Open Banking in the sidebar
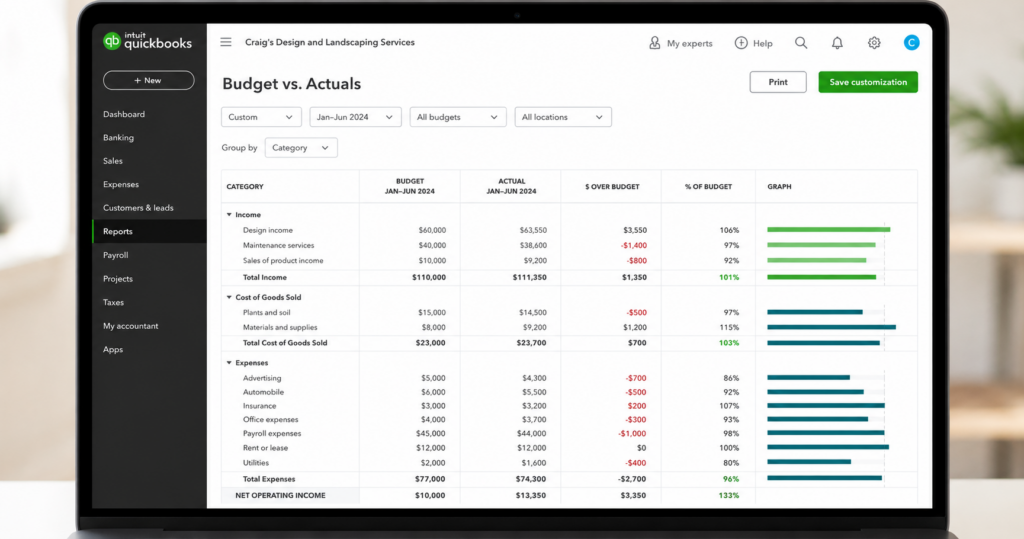1024x539 pixels. 118,138
